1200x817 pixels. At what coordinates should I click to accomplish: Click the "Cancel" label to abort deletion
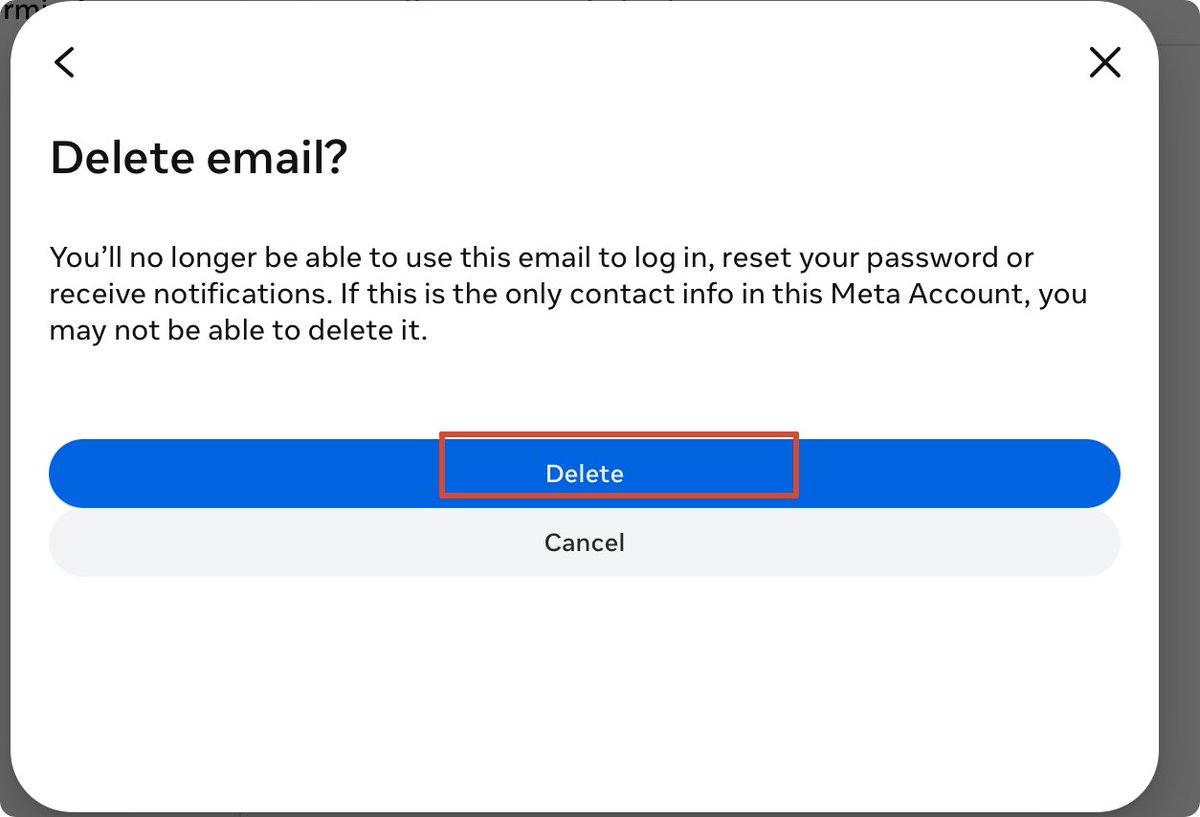pos(584,542)
